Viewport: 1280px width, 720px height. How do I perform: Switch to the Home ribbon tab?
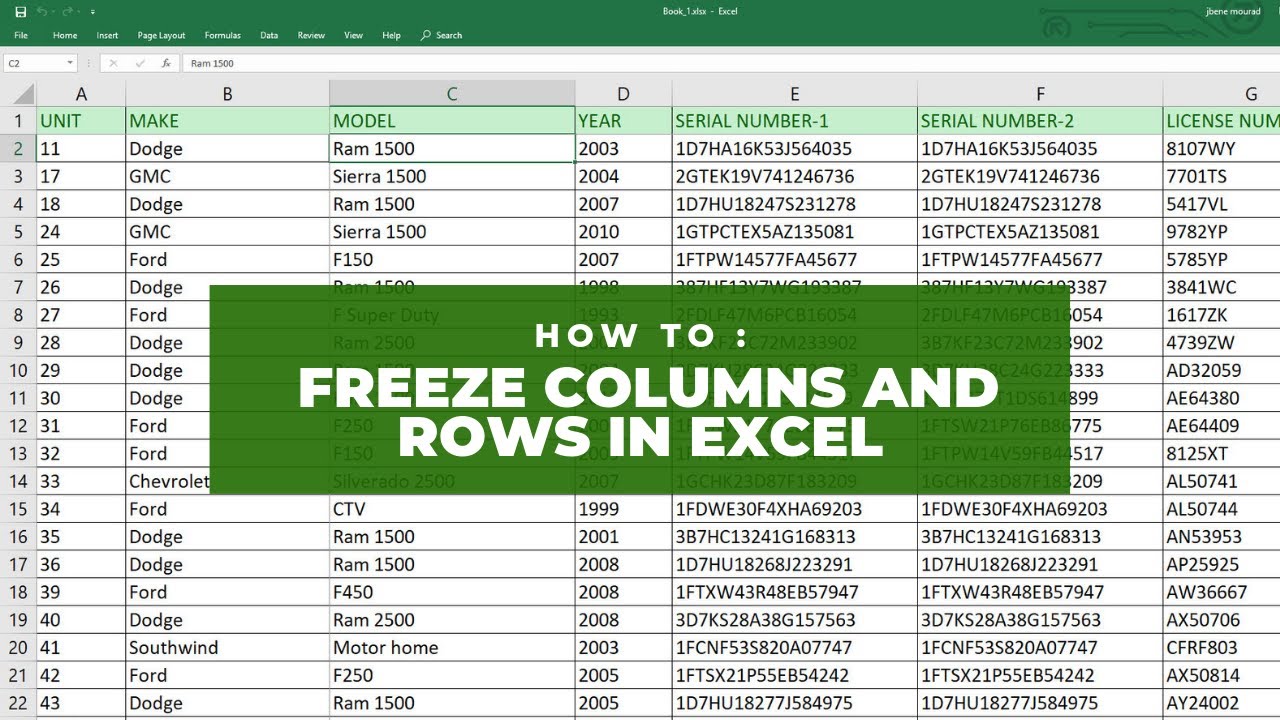point(65,35)
